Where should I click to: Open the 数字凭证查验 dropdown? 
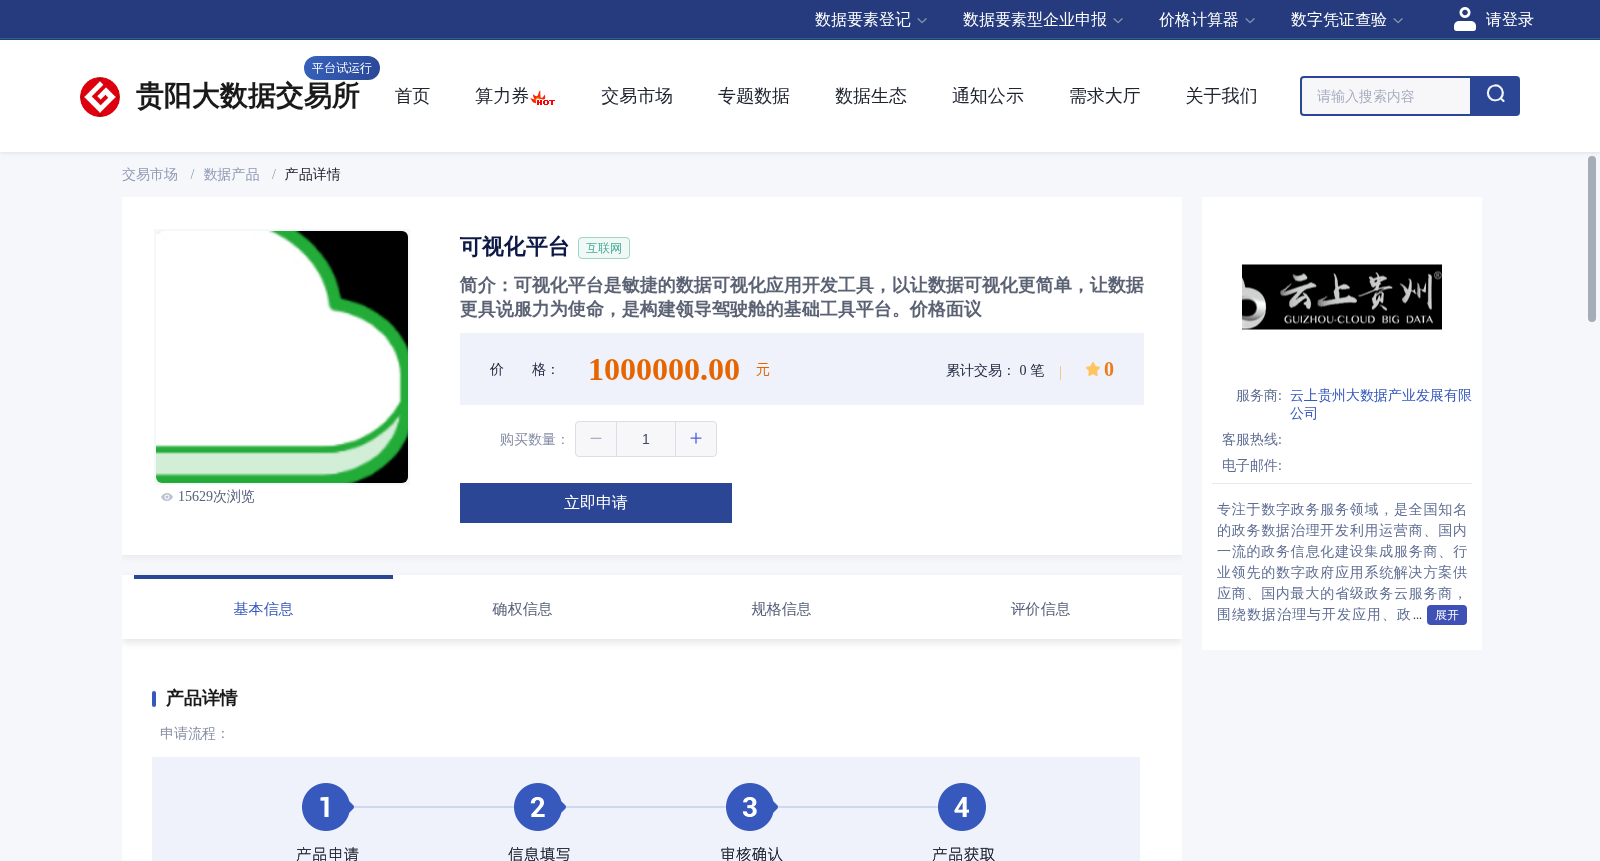[1346, 20]
